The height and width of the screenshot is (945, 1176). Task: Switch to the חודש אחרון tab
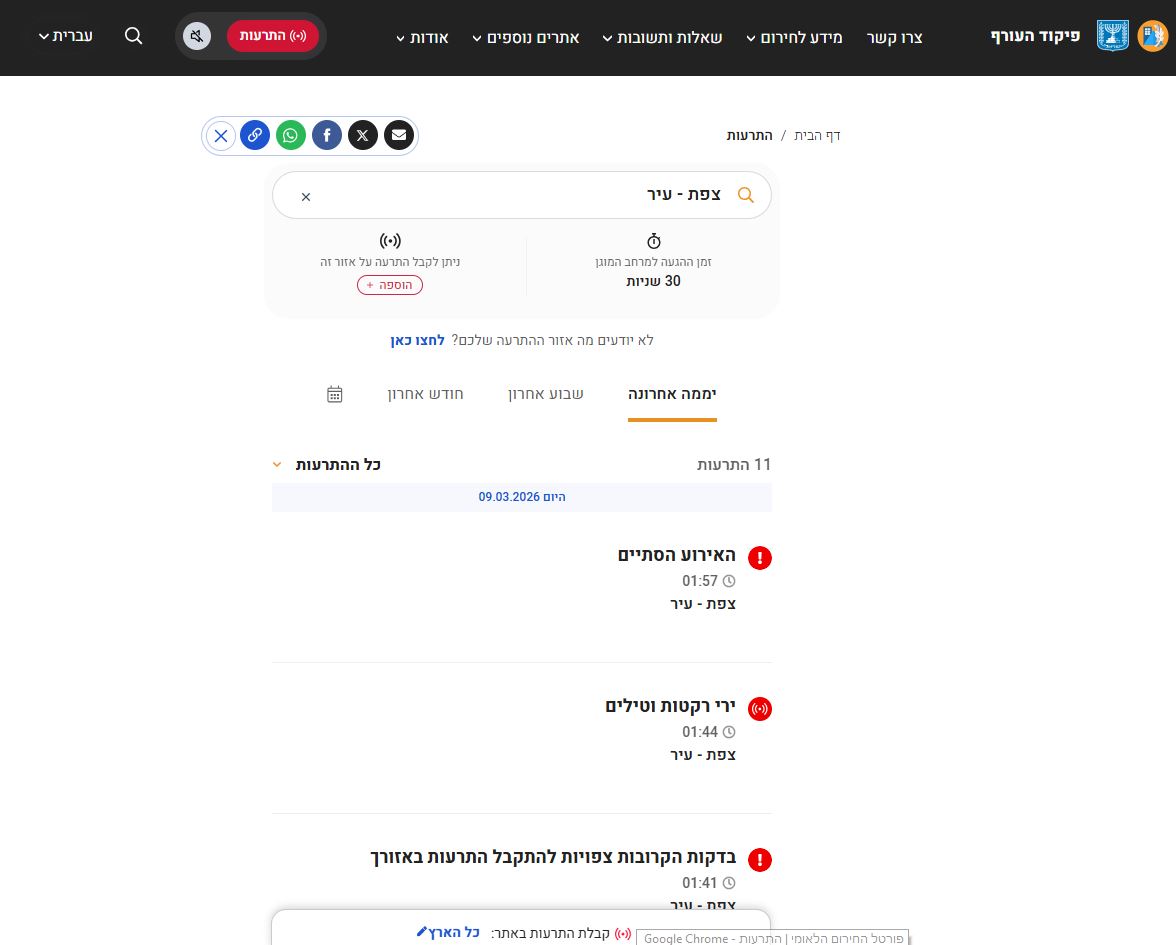(426, 394)
